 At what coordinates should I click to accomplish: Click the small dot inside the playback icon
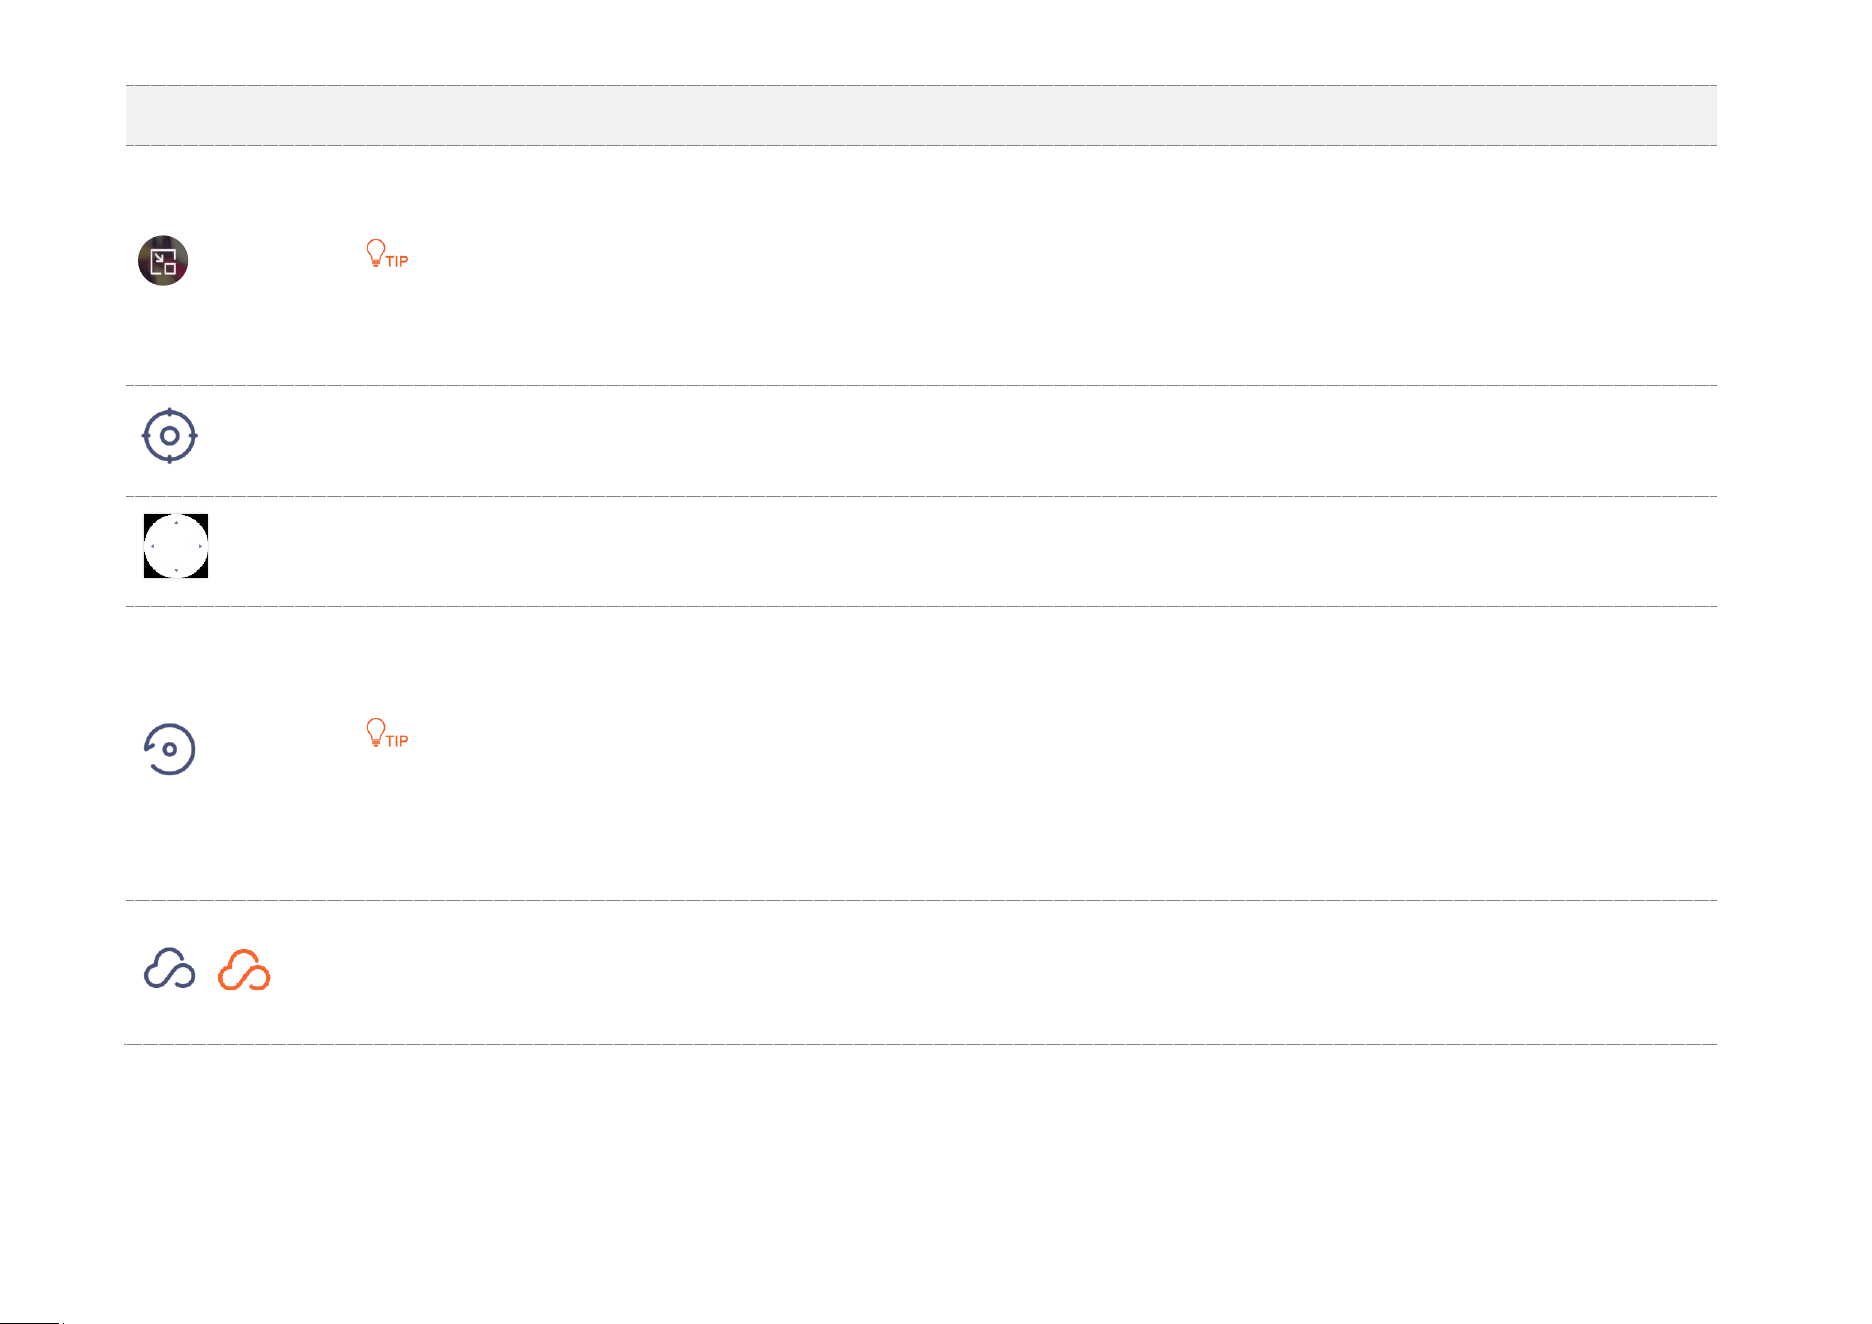click(170, 749)
